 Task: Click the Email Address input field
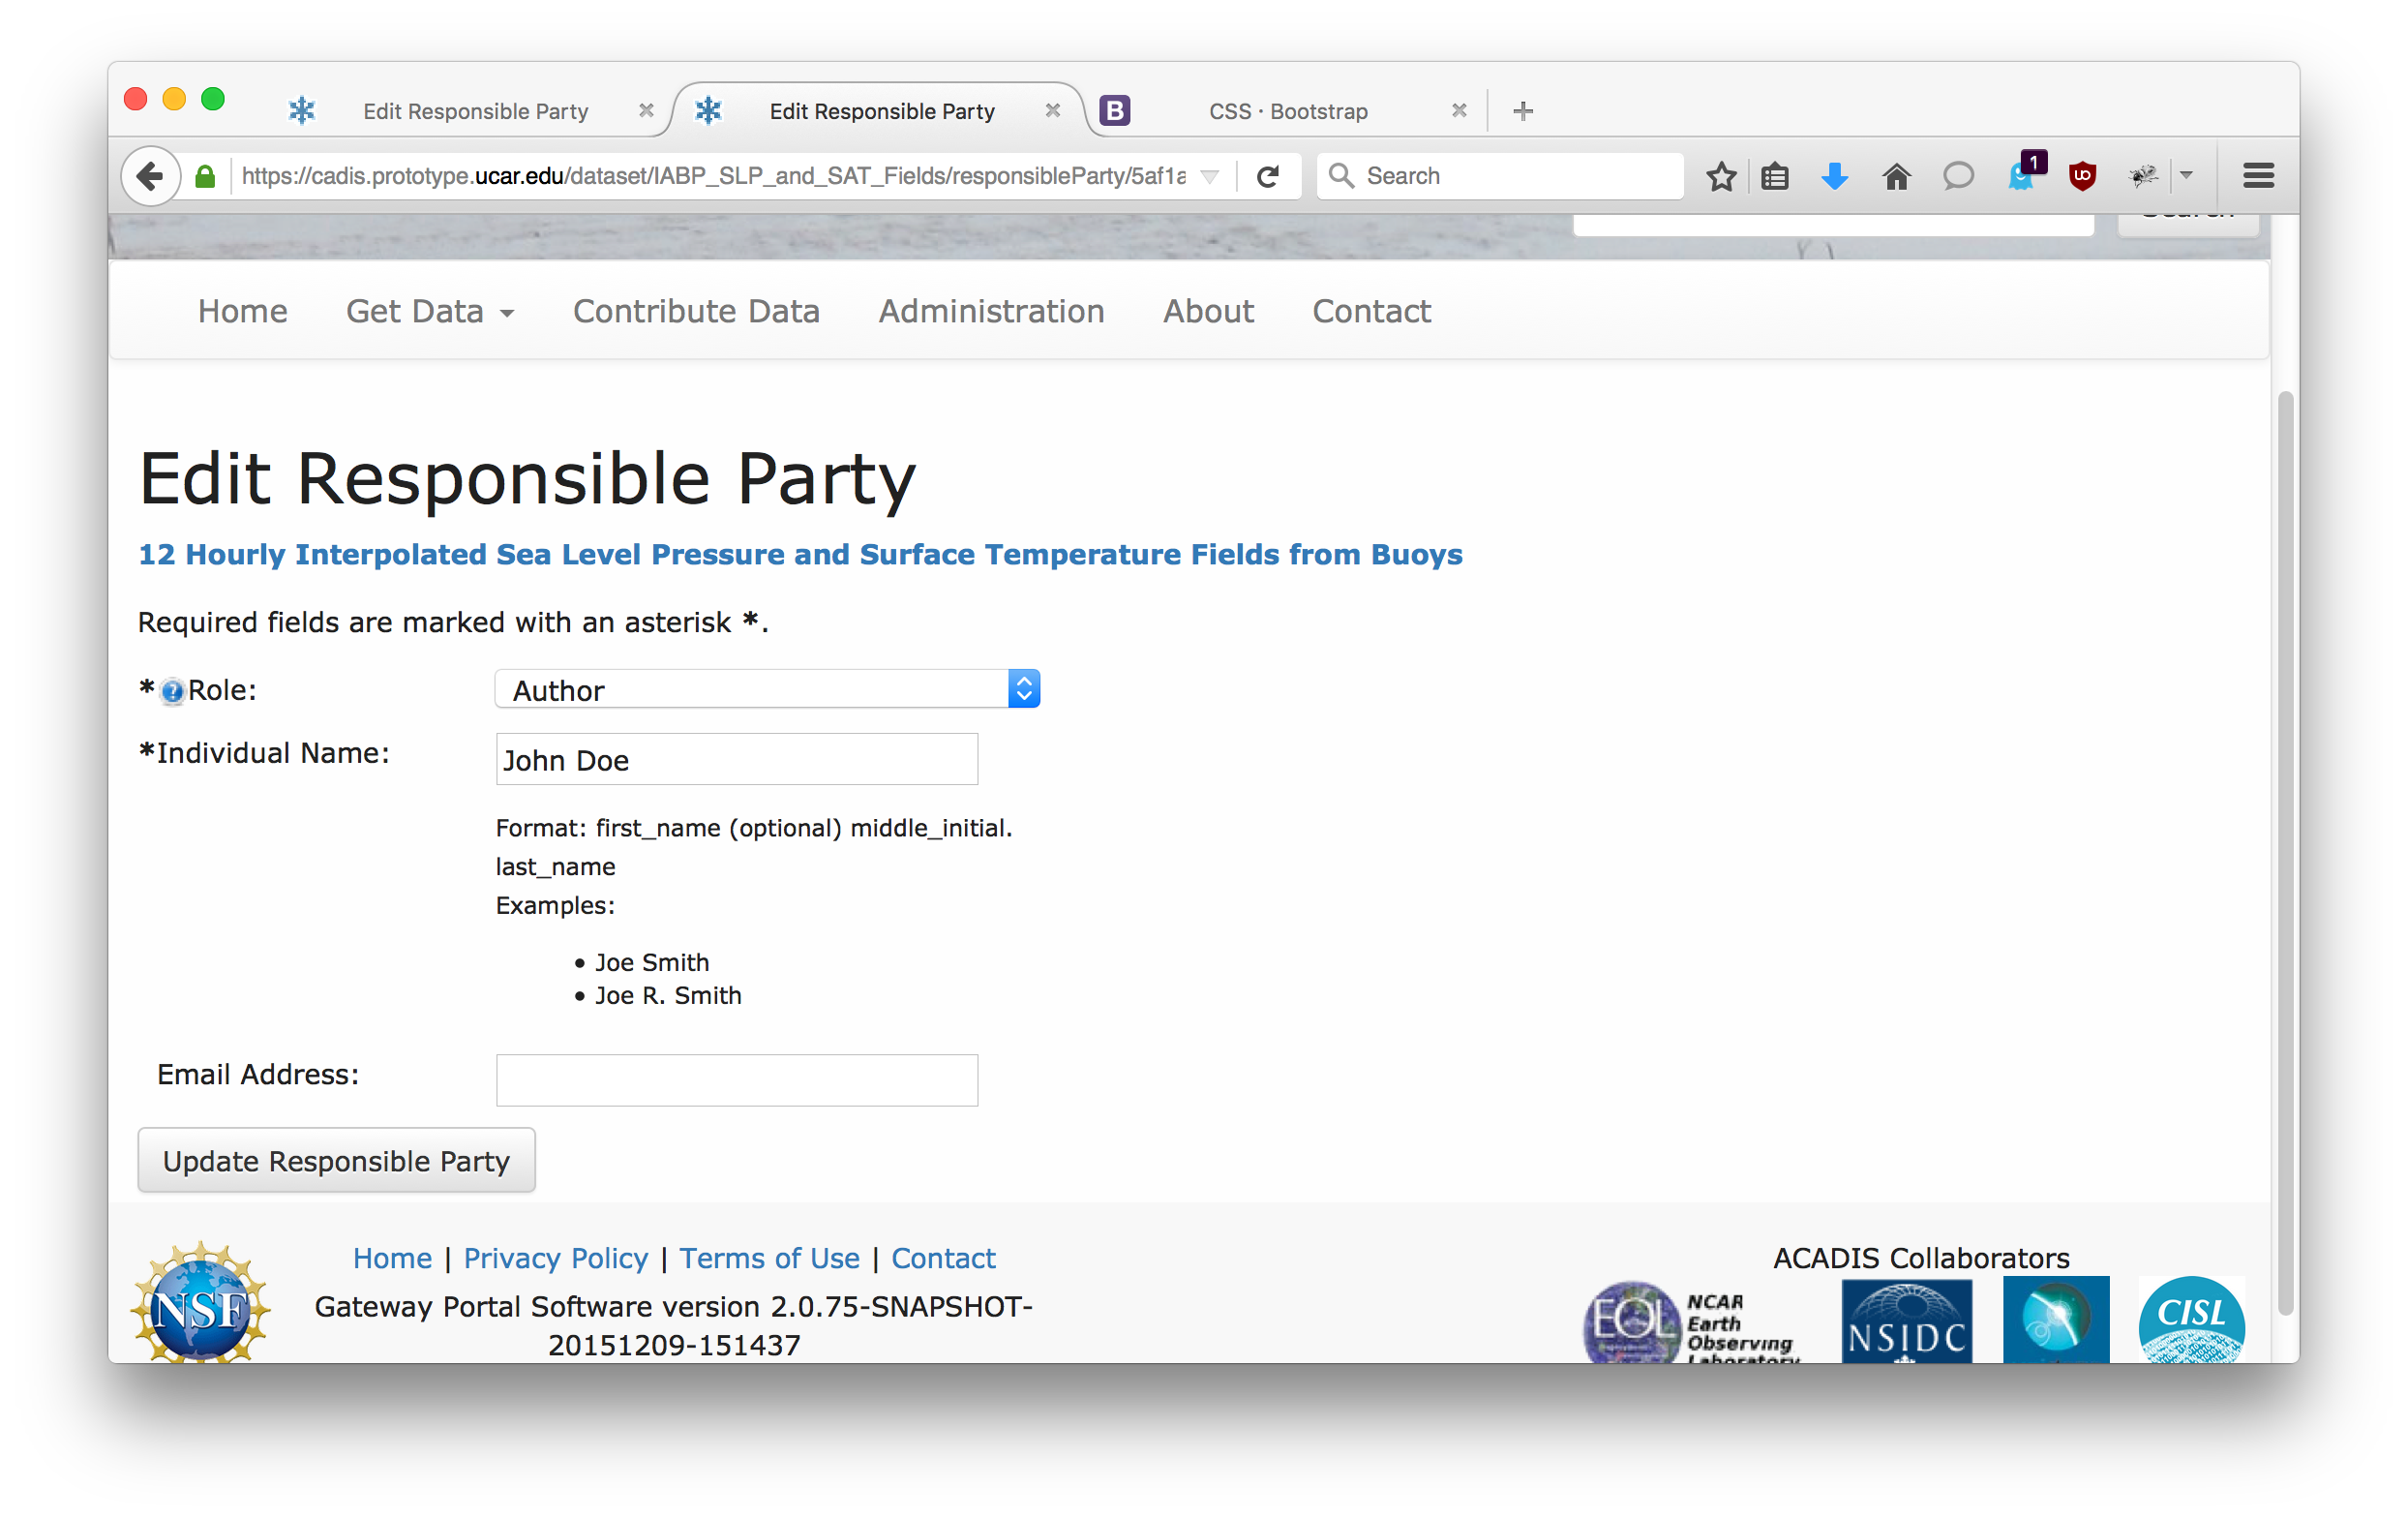pyautogui.click(x=736, y=1080)
